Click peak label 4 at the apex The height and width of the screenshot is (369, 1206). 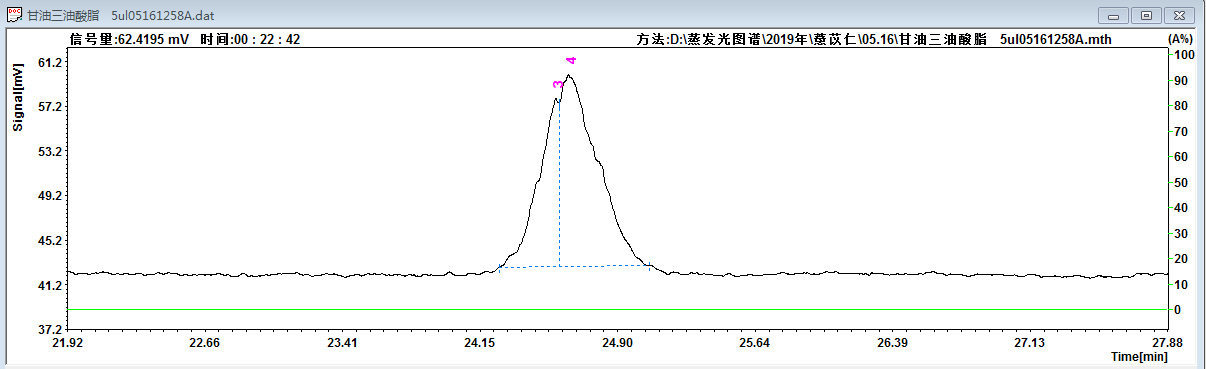click(x=571, y=61)
